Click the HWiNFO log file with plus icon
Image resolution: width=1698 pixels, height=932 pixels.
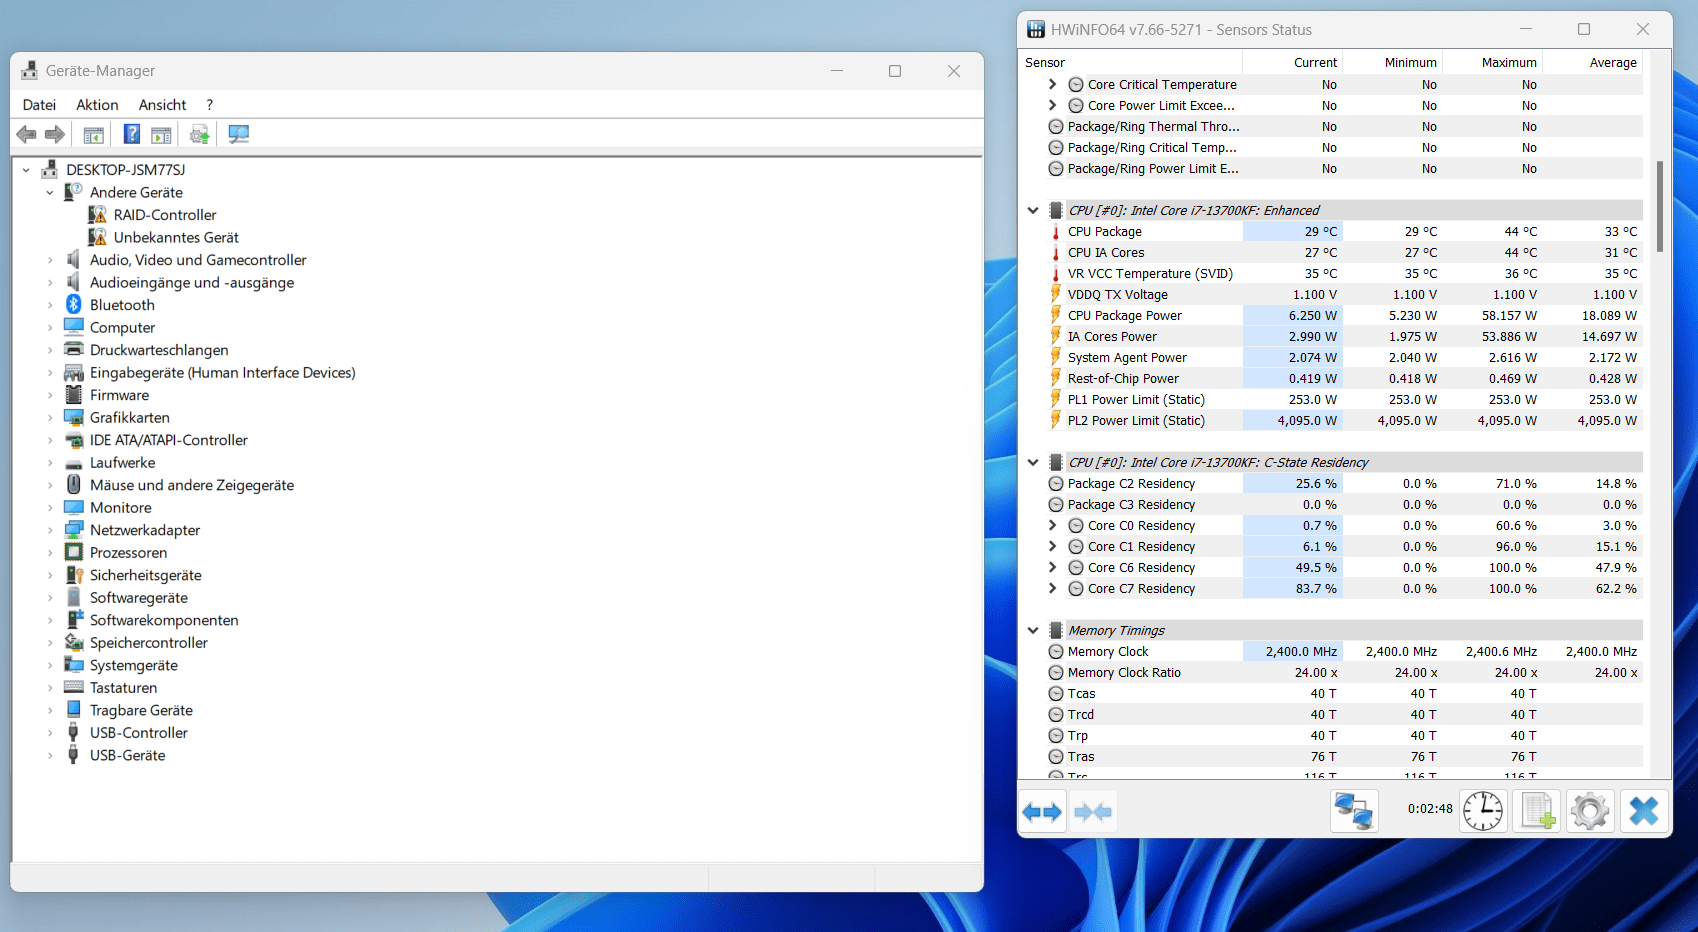click(x=1537, y=811)
